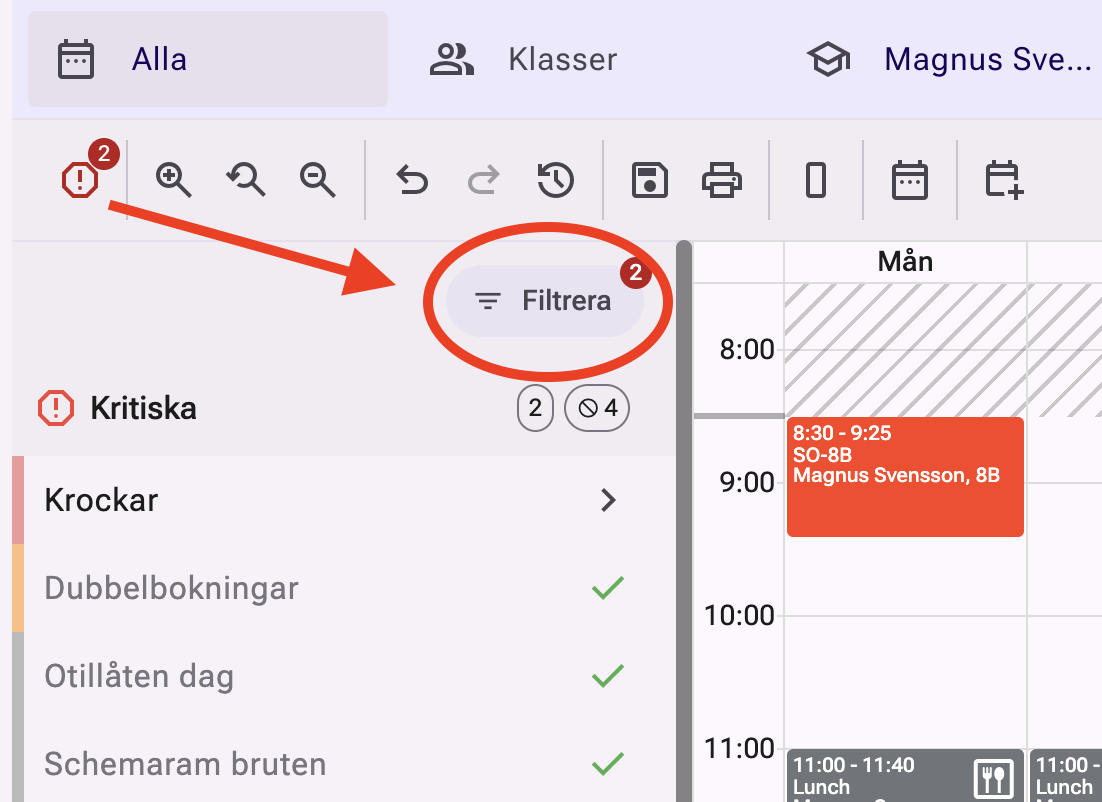Switch to the Klasser tab

point(530,59)
